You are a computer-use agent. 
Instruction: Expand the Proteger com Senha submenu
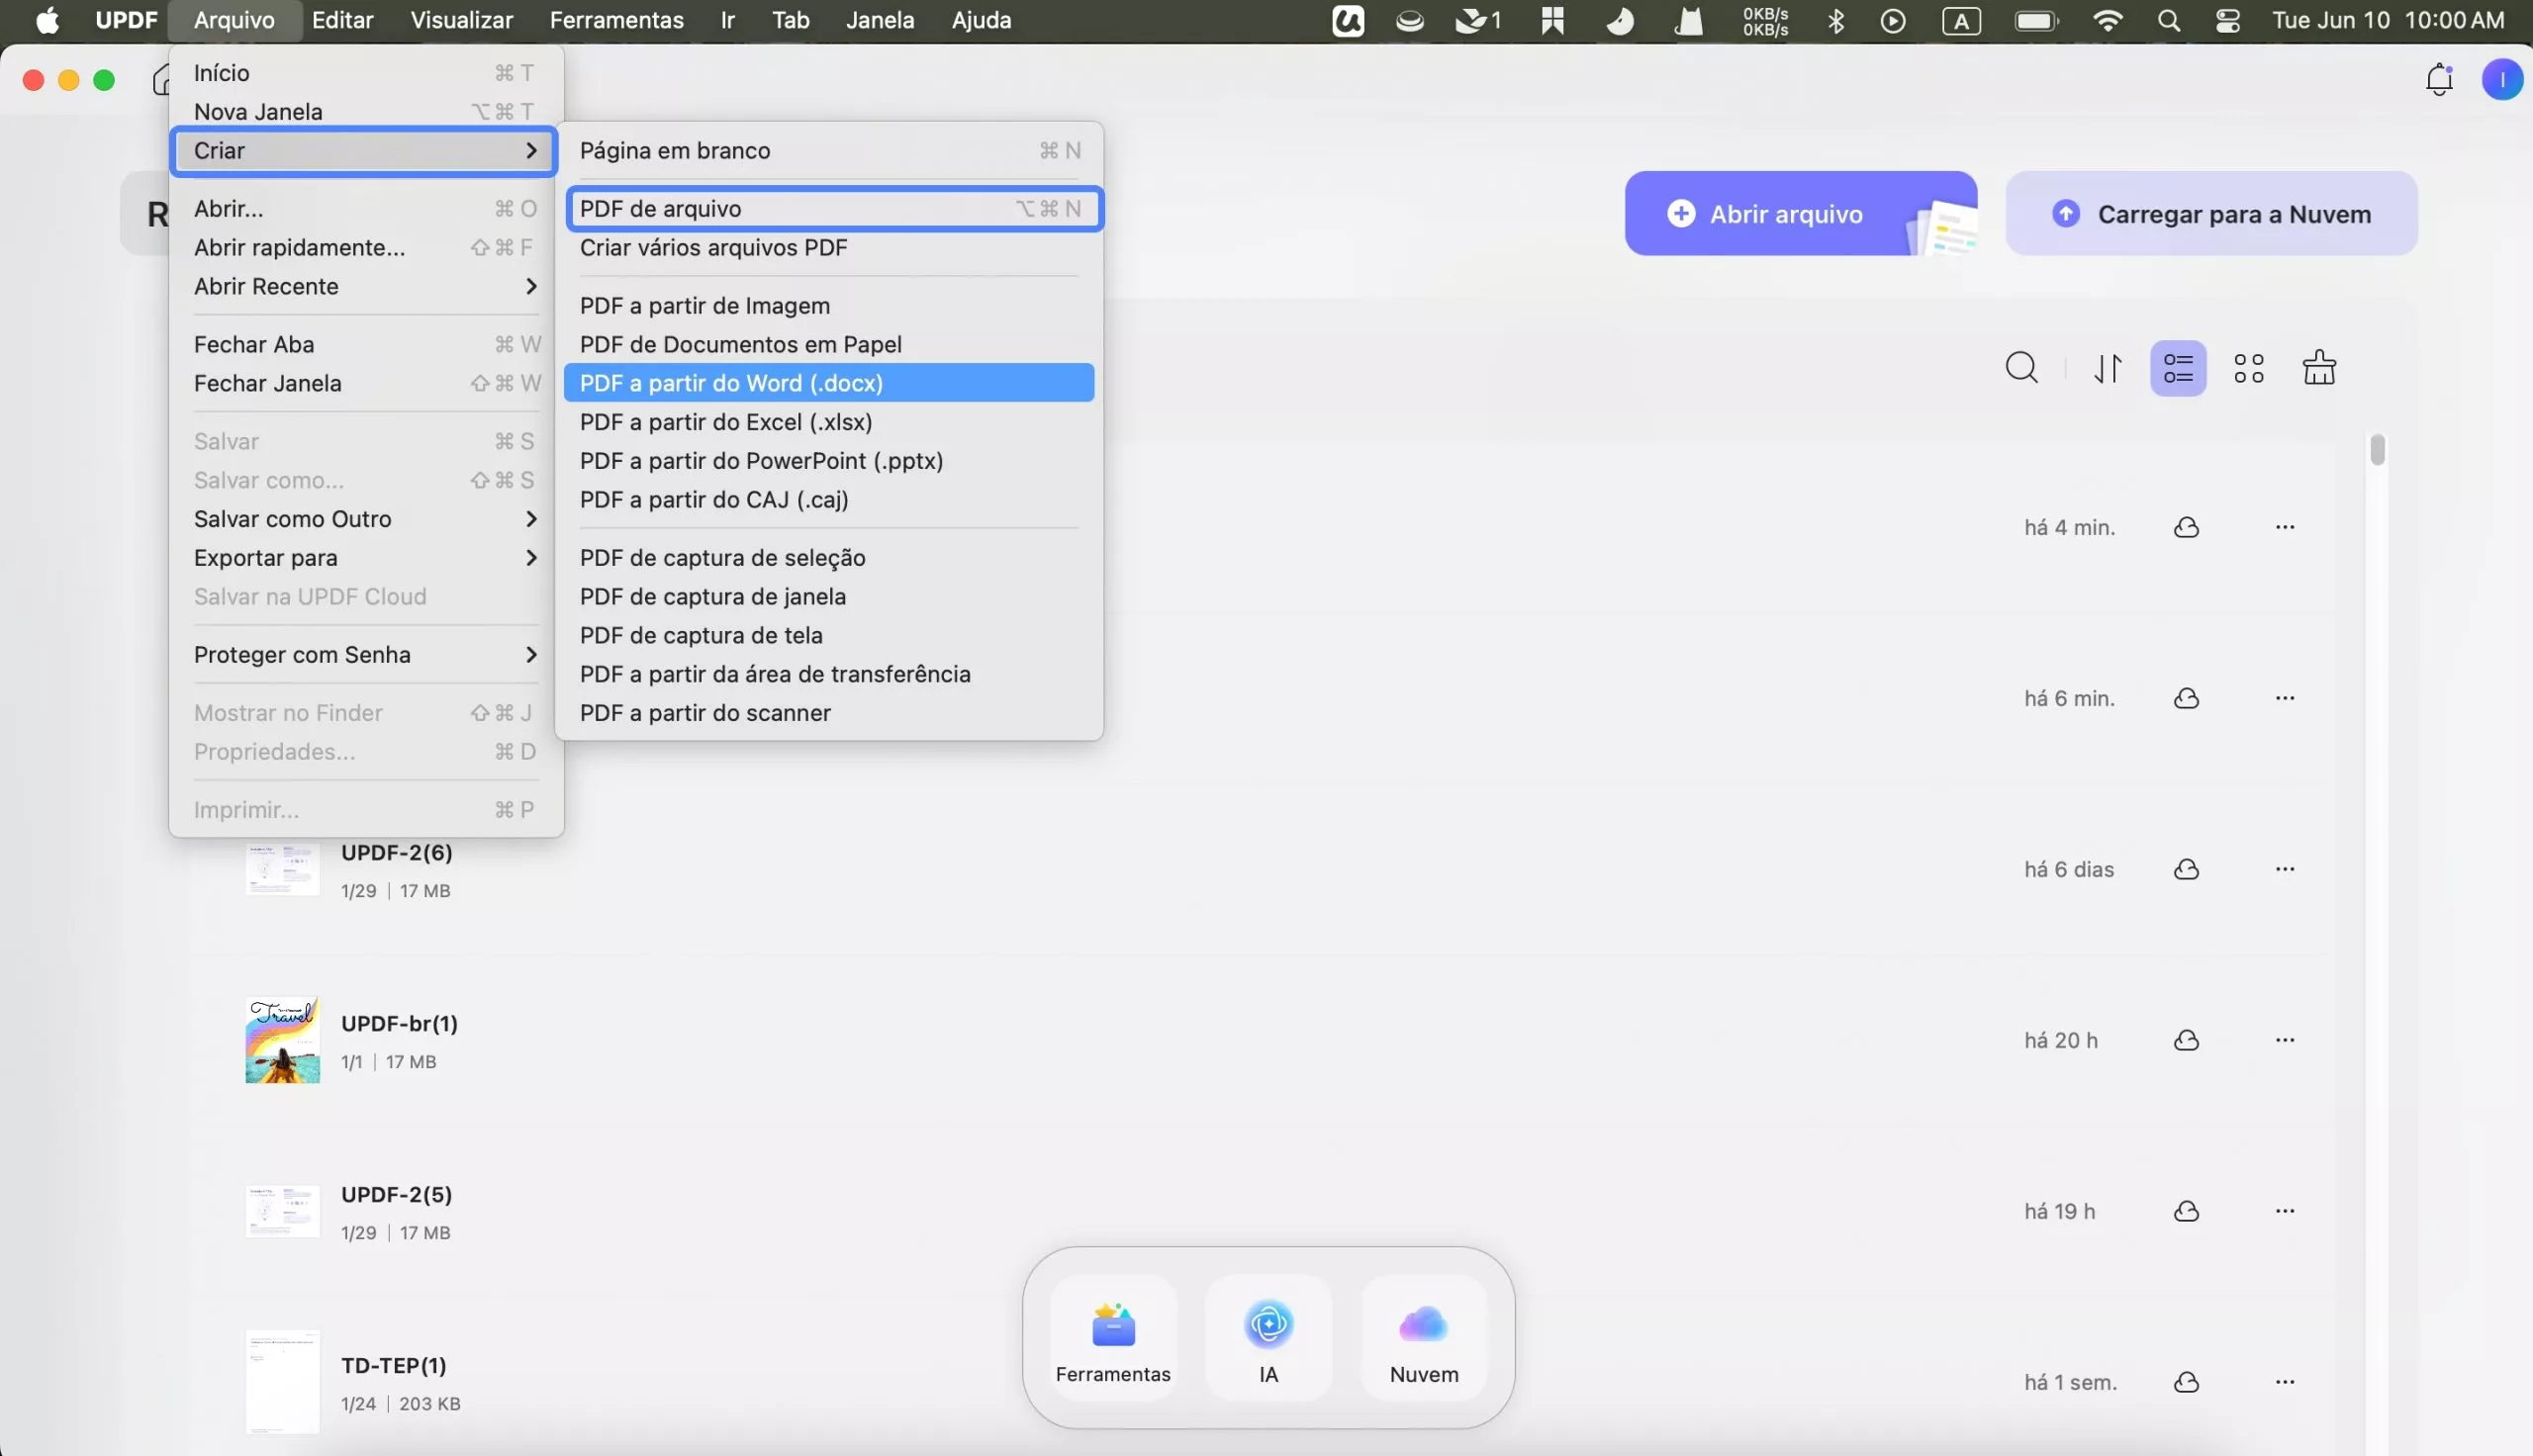tap(364, 656)
